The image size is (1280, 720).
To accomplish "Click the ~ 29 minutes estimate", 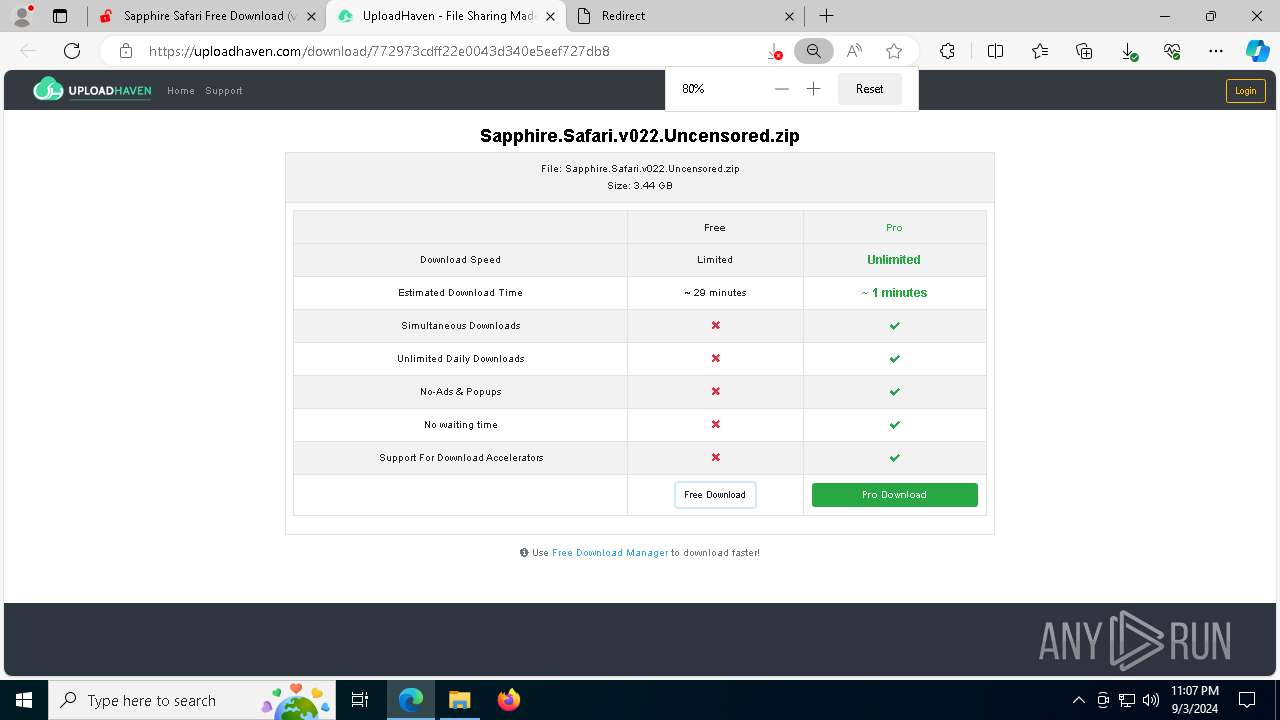I will pos(715,293).
